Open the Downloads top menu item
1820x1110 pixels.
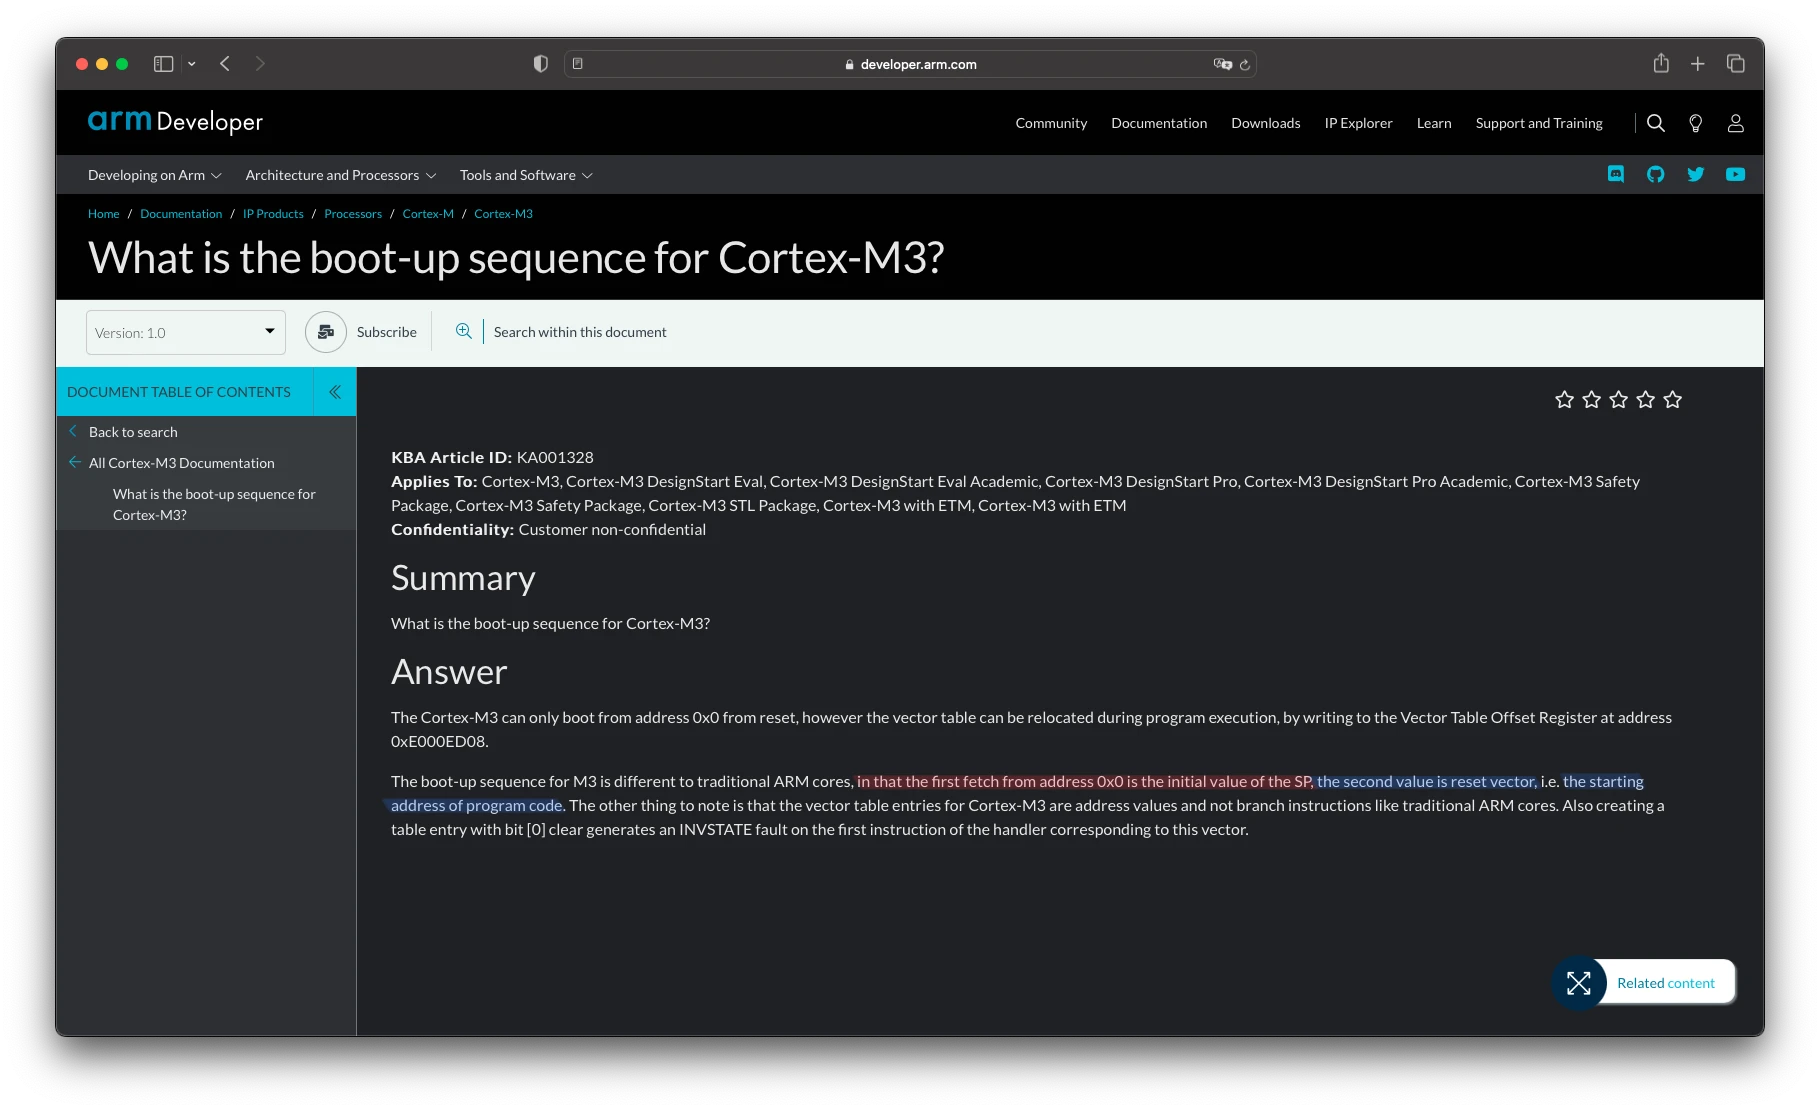click(1266, 123)
